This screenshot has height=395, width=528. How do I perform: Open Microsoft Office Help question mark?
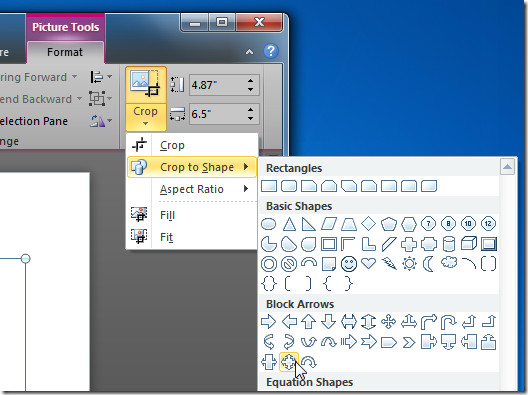(271, 51)
